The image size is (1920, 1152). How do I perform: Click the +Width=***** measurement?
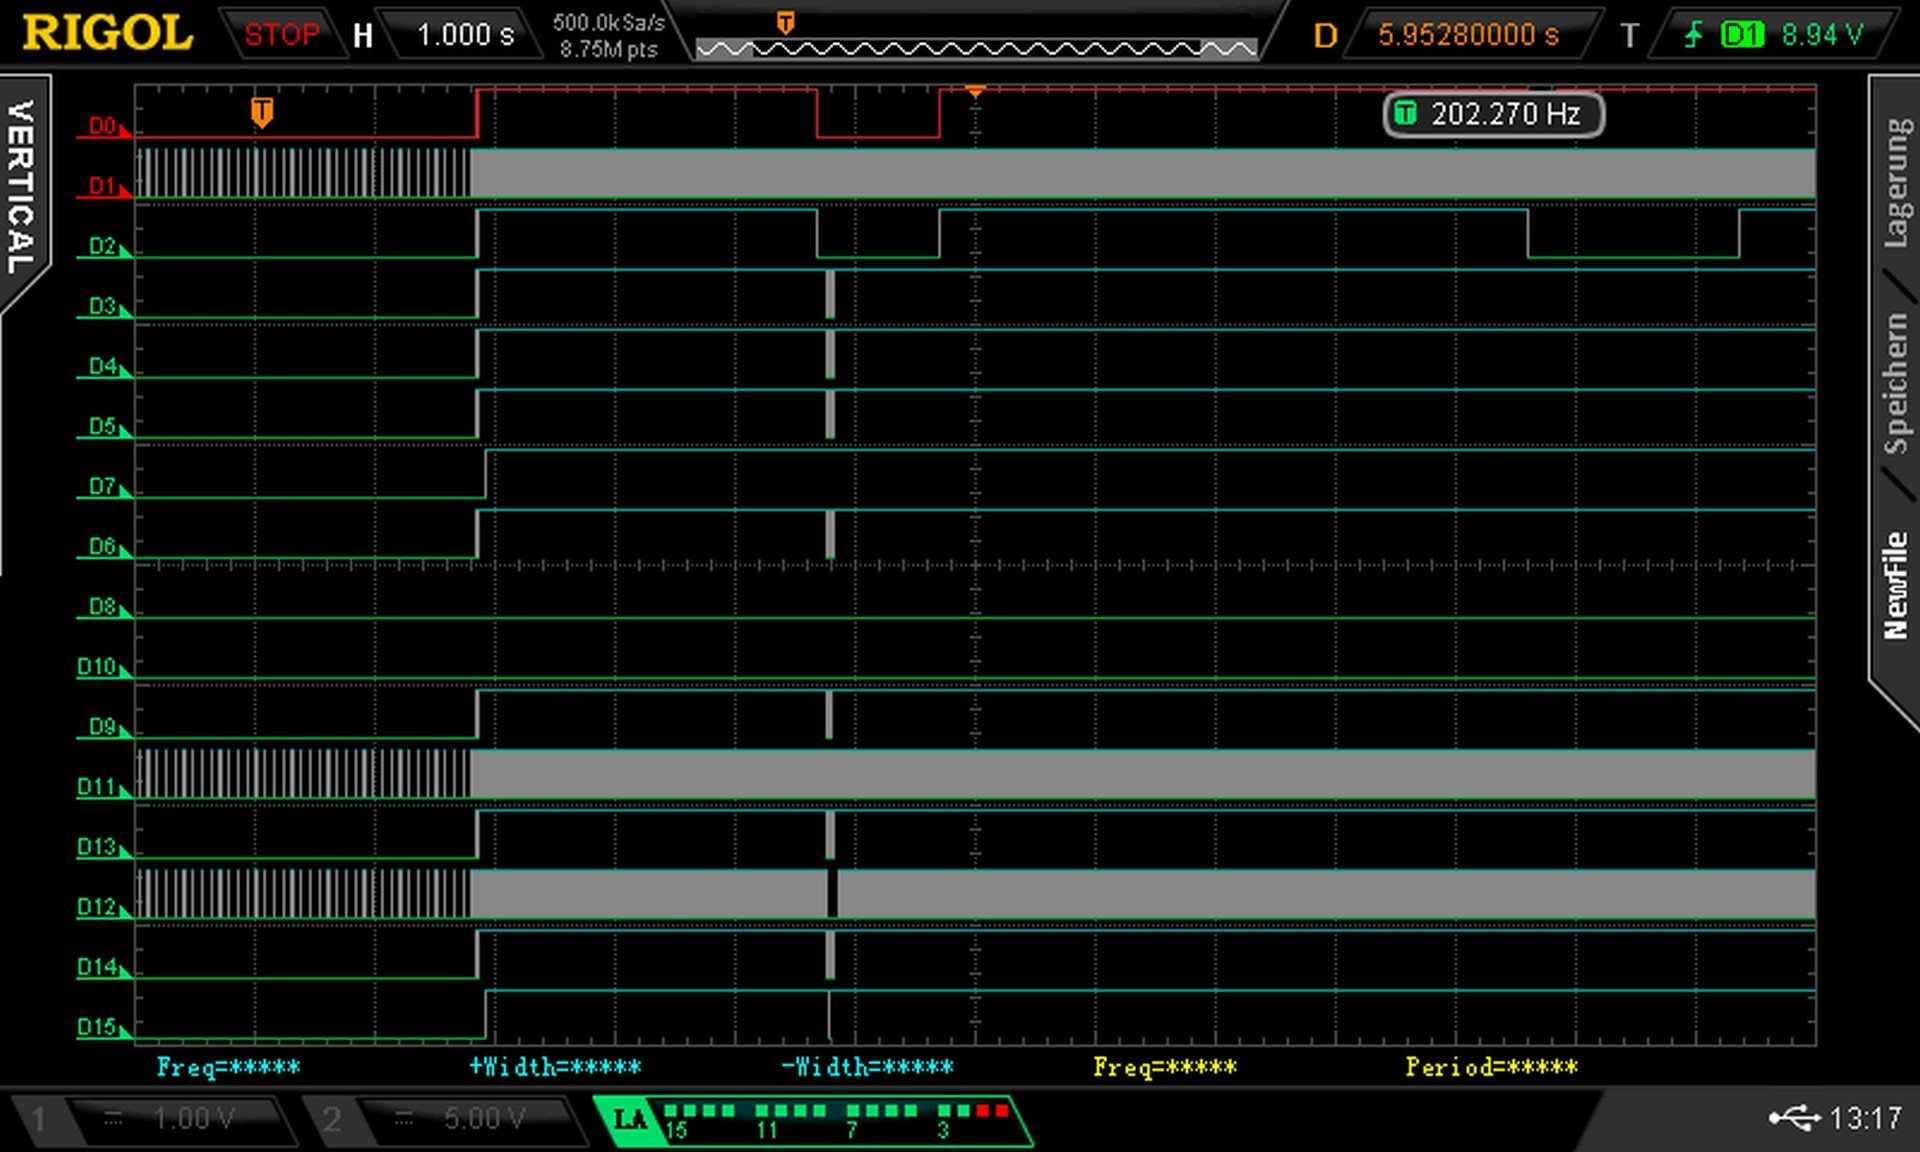(x=555, y=1067)
